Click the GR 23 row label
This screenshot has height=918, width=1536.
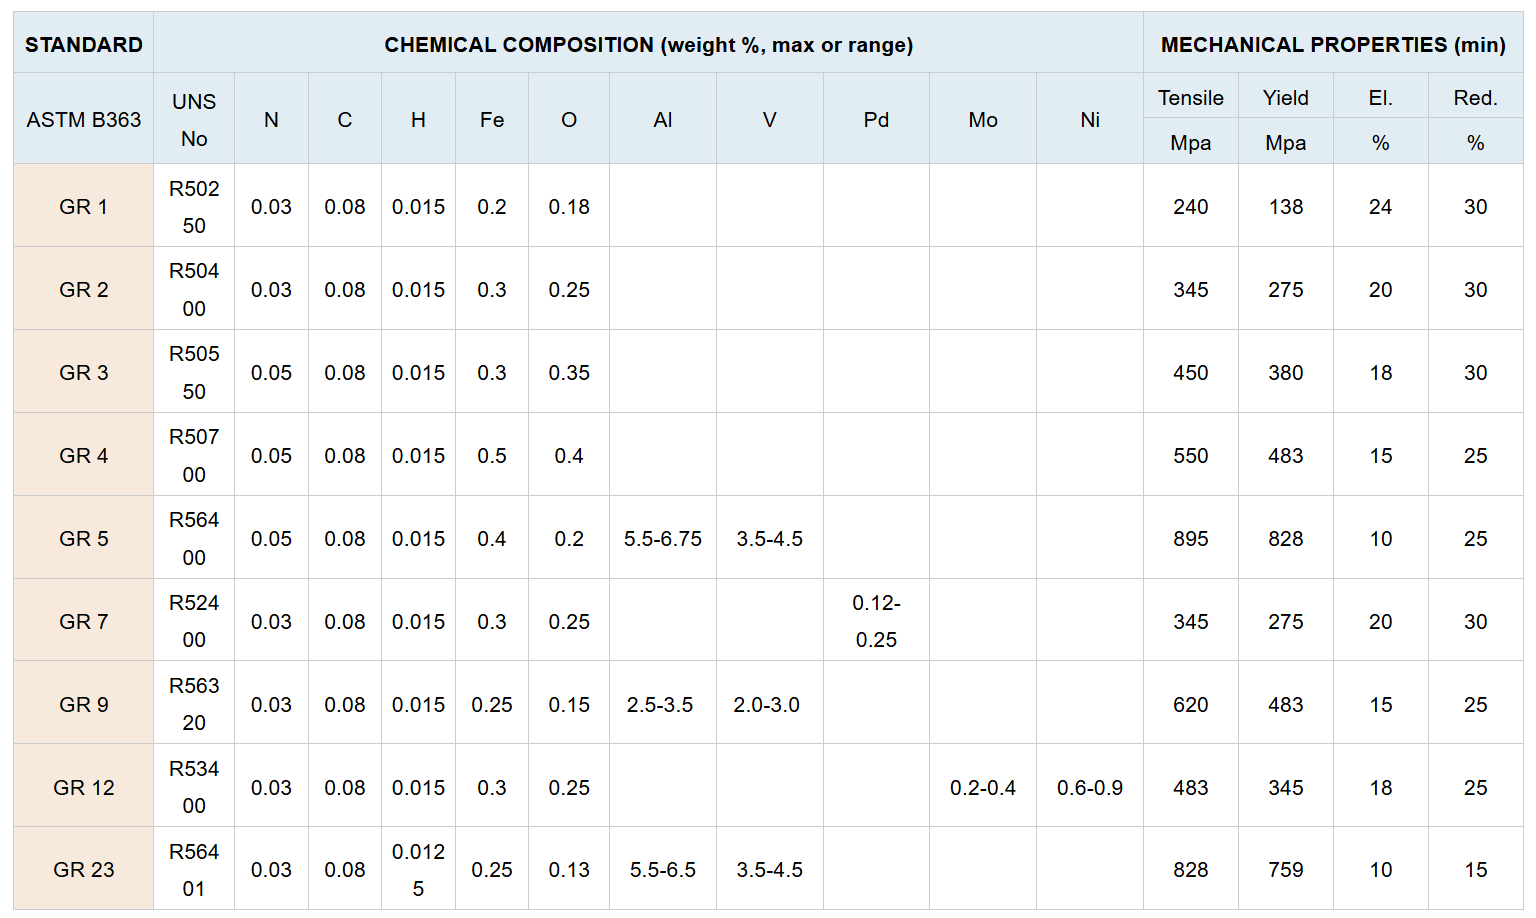84,869
